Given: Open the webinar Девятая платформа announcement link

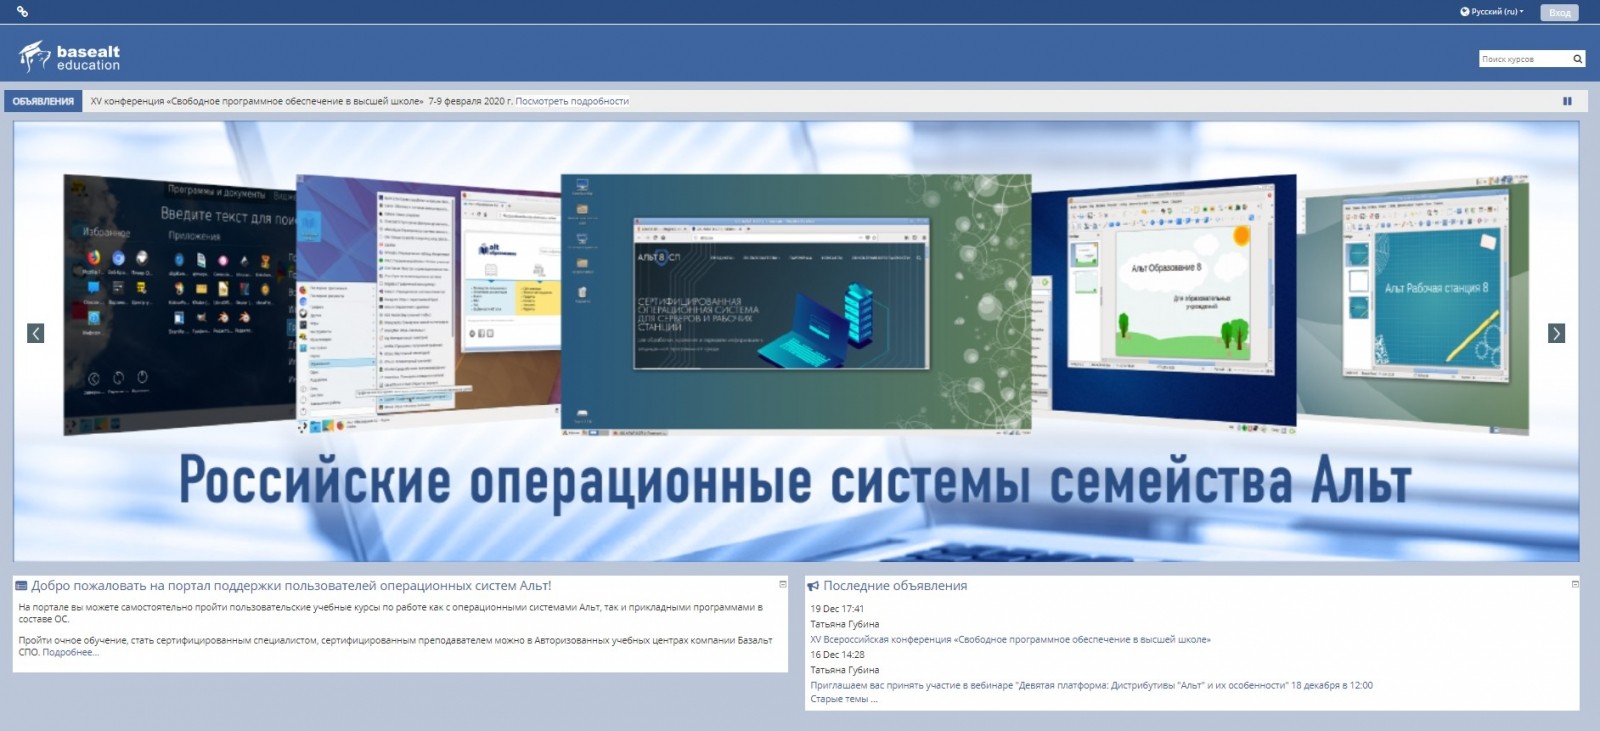Looking at the screenshot, I should pyautogui.click(x=1091, y=685).
